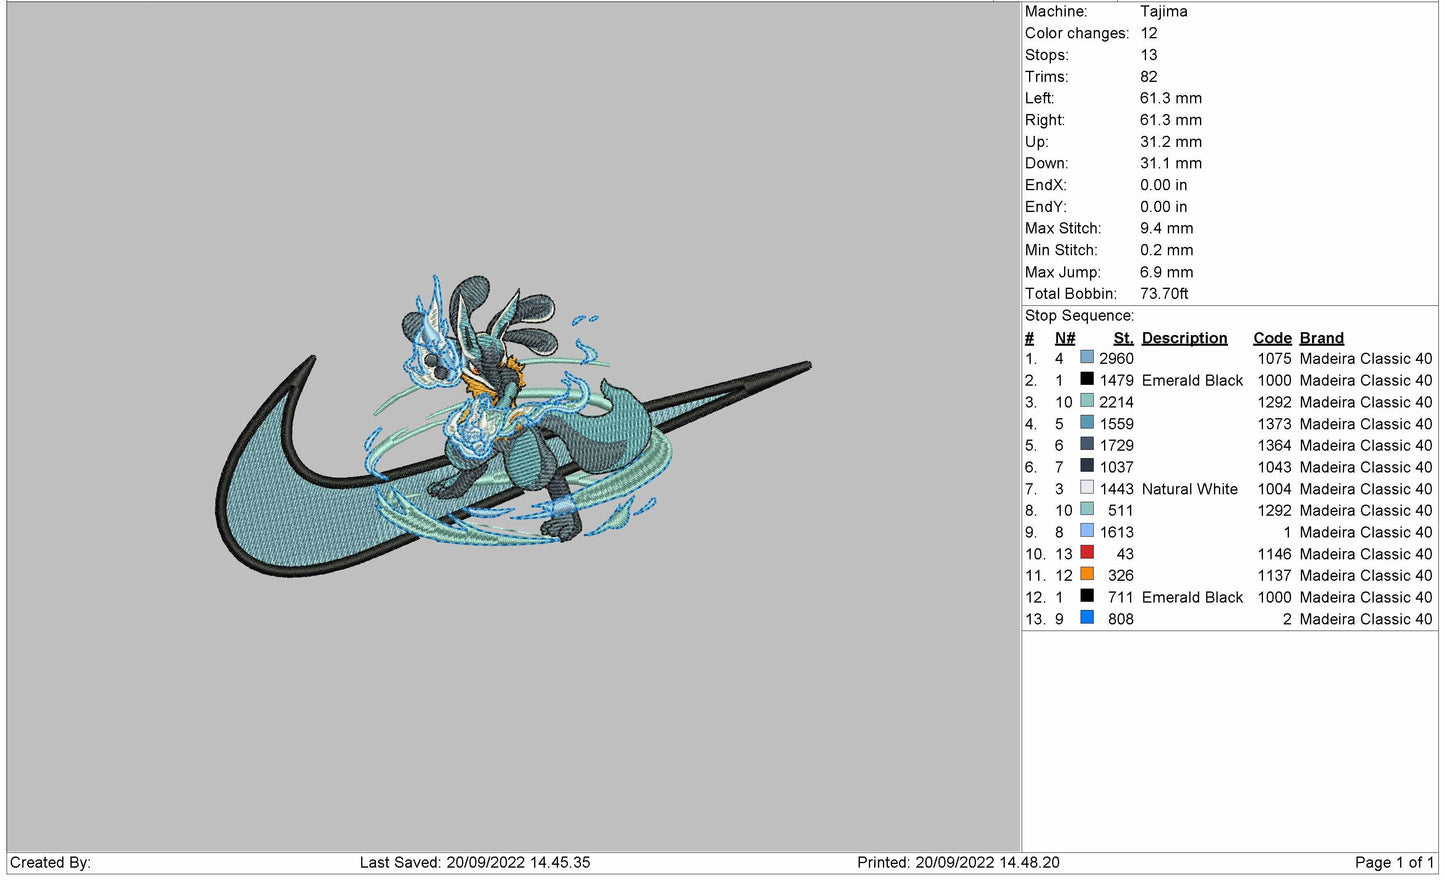Image resolution: width=1445 pixels, height=880 pixels.
Task: Click the Total Bobbin value 73.70ft
Action: pos(1164,294)
